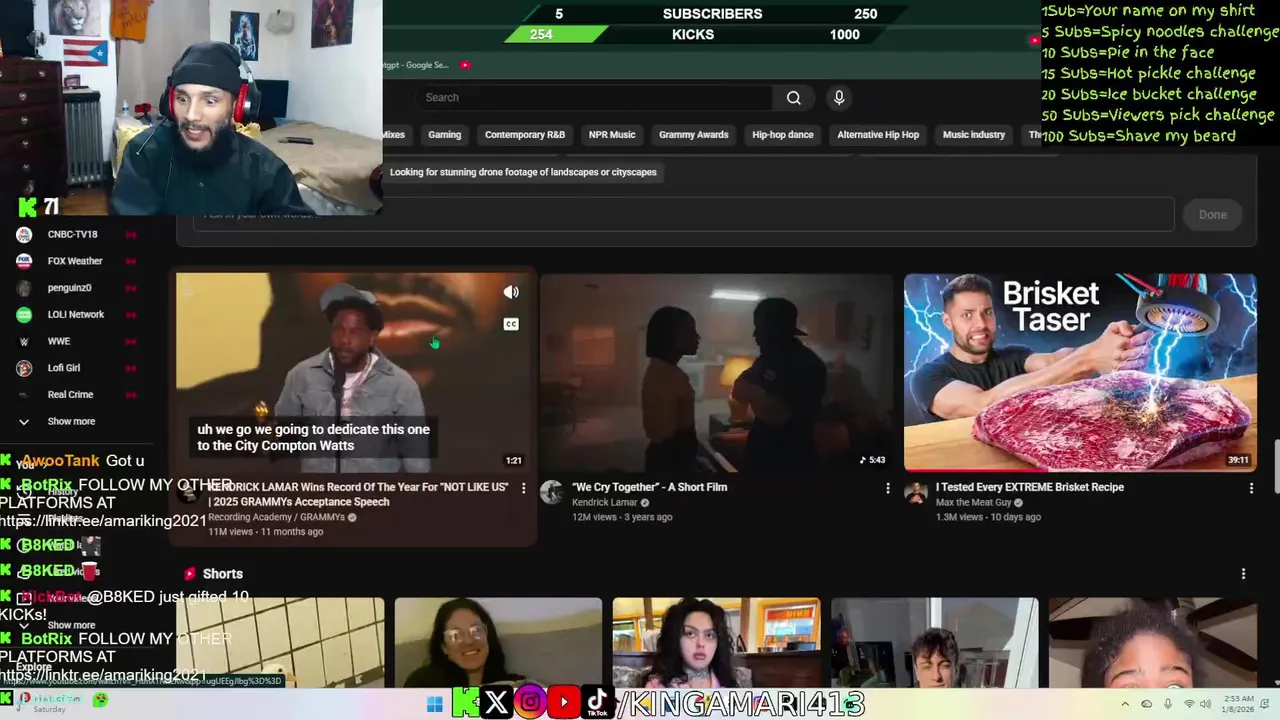Open the Recording Academy / GRAMMYs channel link
Screen dimensions: 1280x720
[x=276, y=517]
